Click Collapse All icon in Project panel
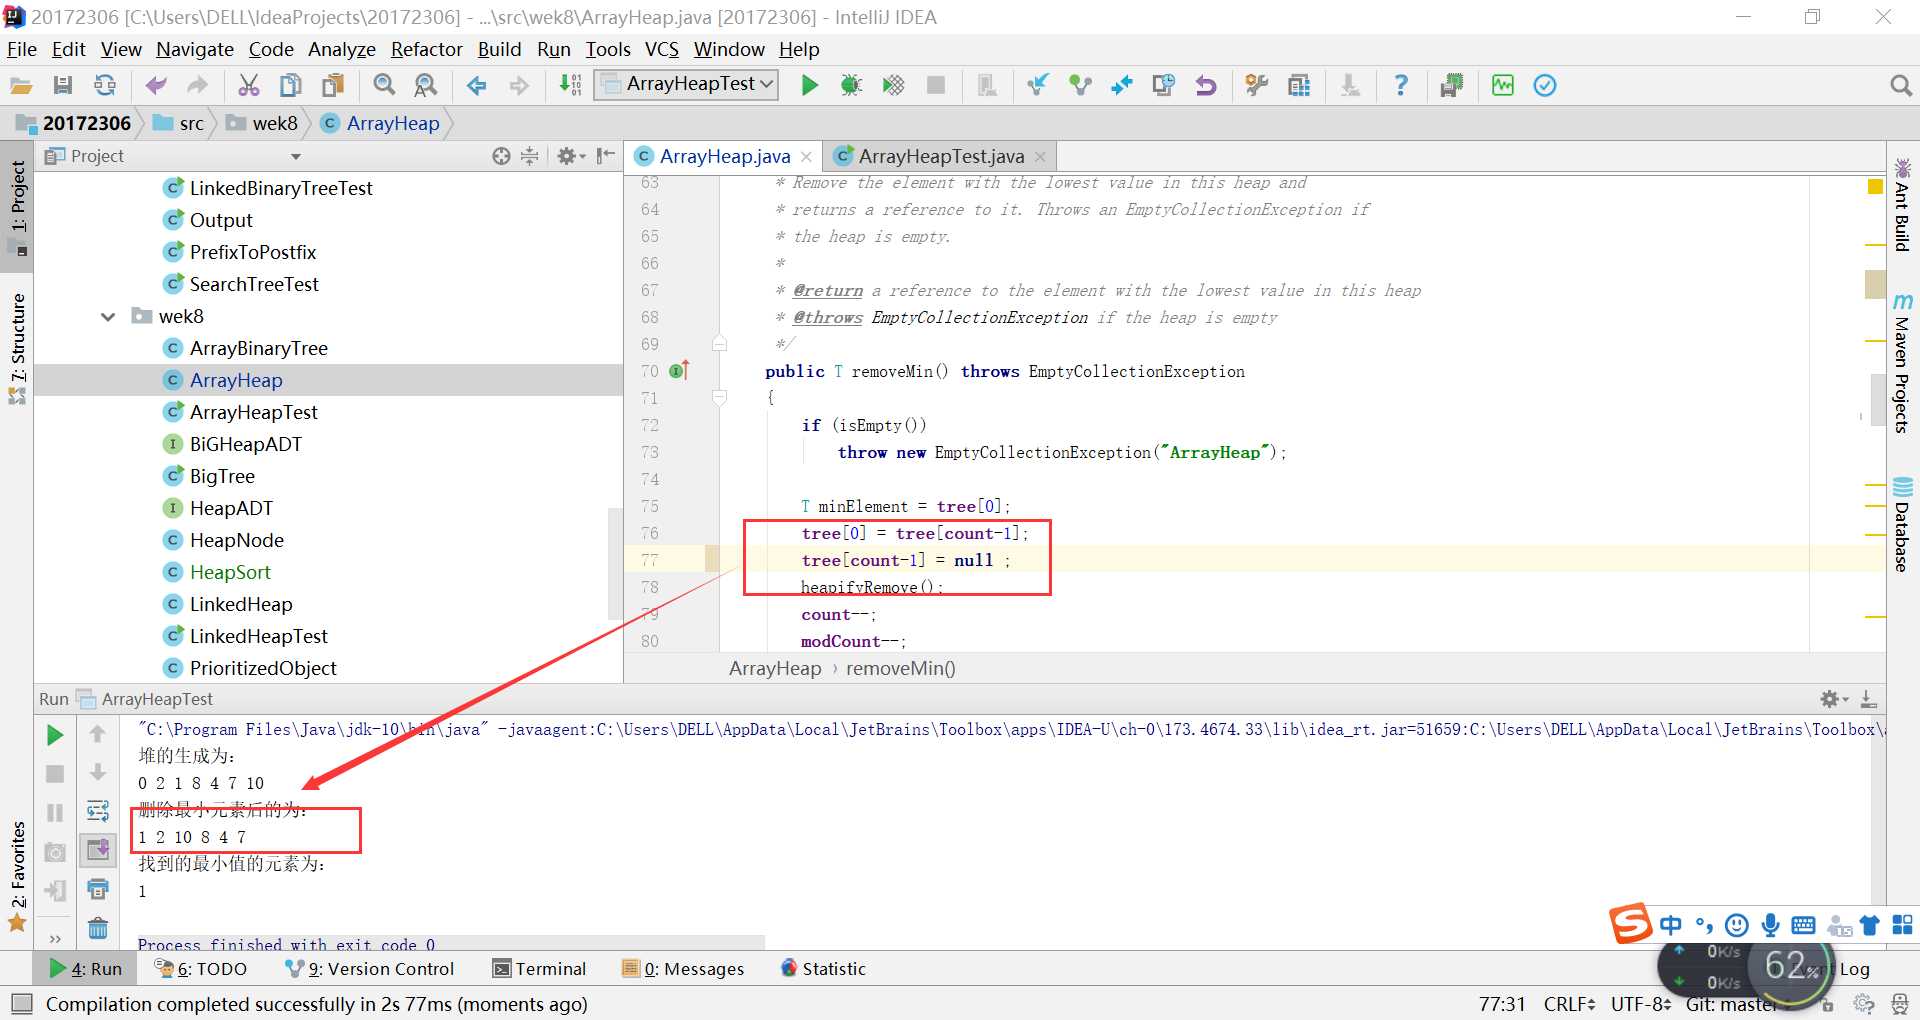1920x1020 pixels. [x=530, y=156]
